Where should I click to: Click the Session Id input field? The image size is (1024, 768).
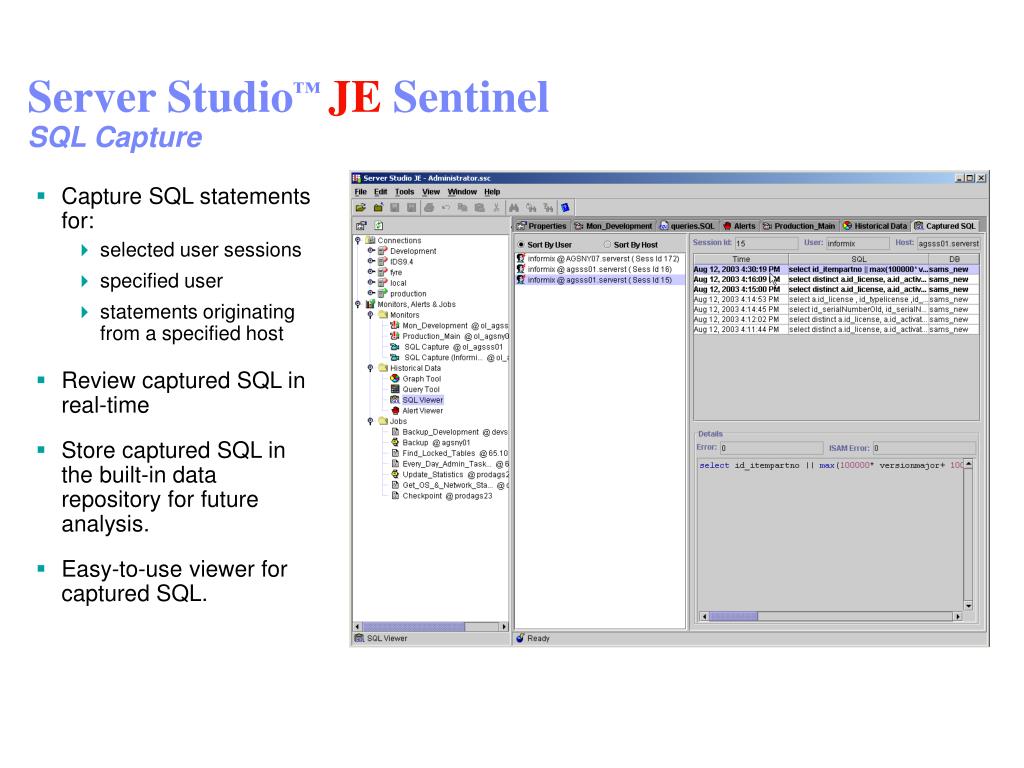(x=766, y=244)
